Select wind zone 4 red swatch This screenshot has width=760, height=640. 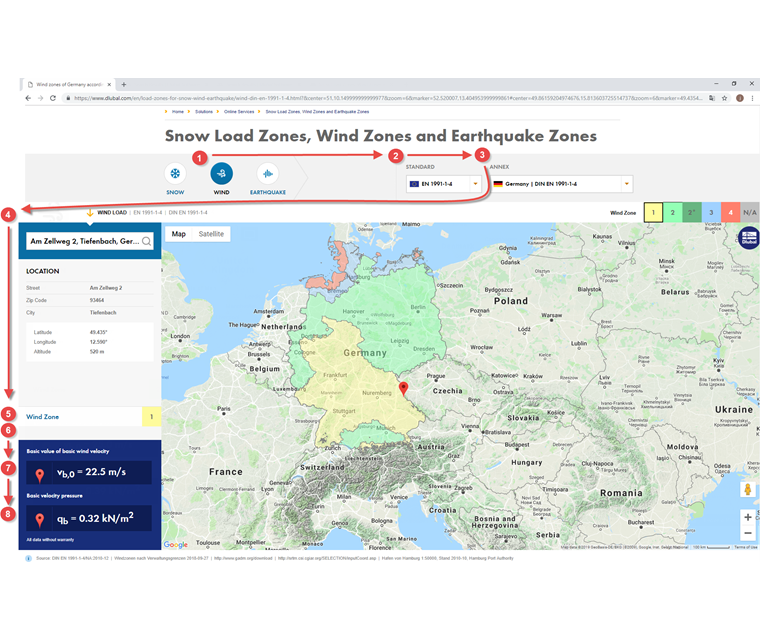click(730, 212)
